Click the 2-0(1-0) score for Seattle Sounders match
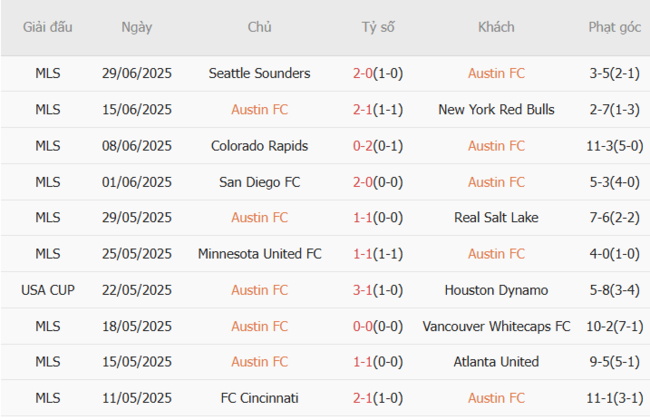This screenshot has height=420, width=650. (x=378, y=73)
